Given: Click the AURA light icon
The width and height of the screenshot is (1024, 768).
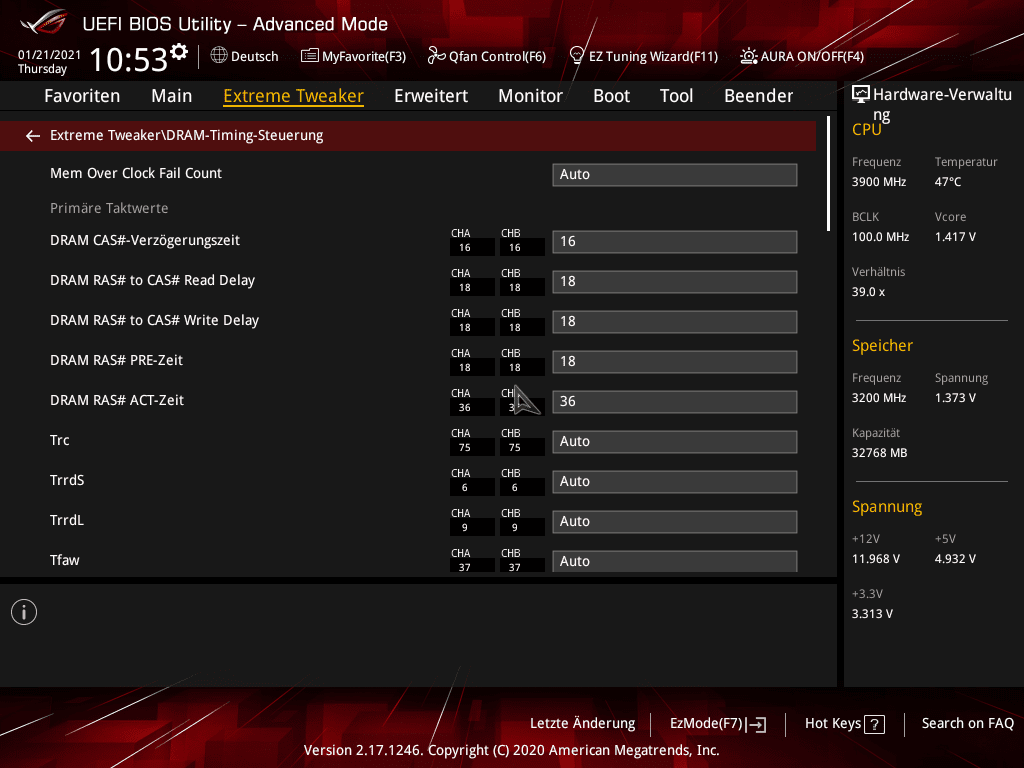Looking at the screenshot, I should (748, 56).
